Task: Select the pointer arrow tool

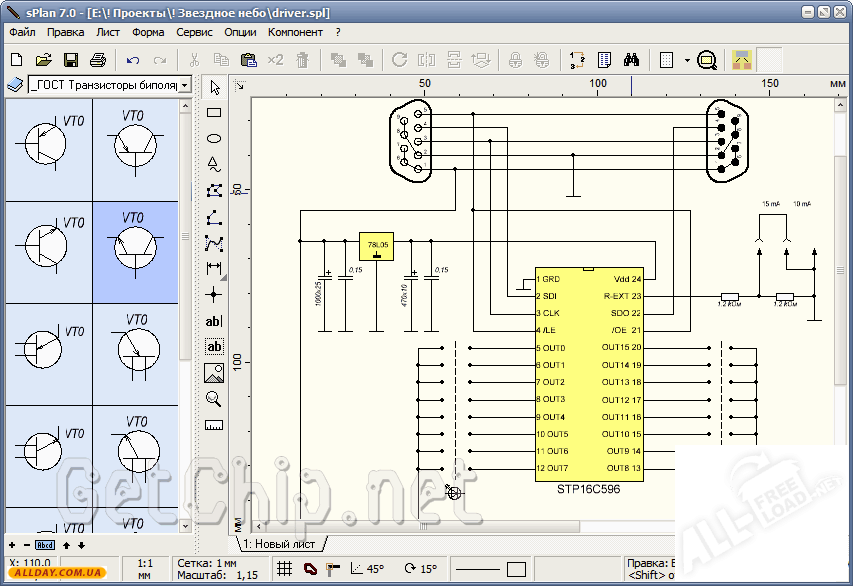Action: click(214, 88)
